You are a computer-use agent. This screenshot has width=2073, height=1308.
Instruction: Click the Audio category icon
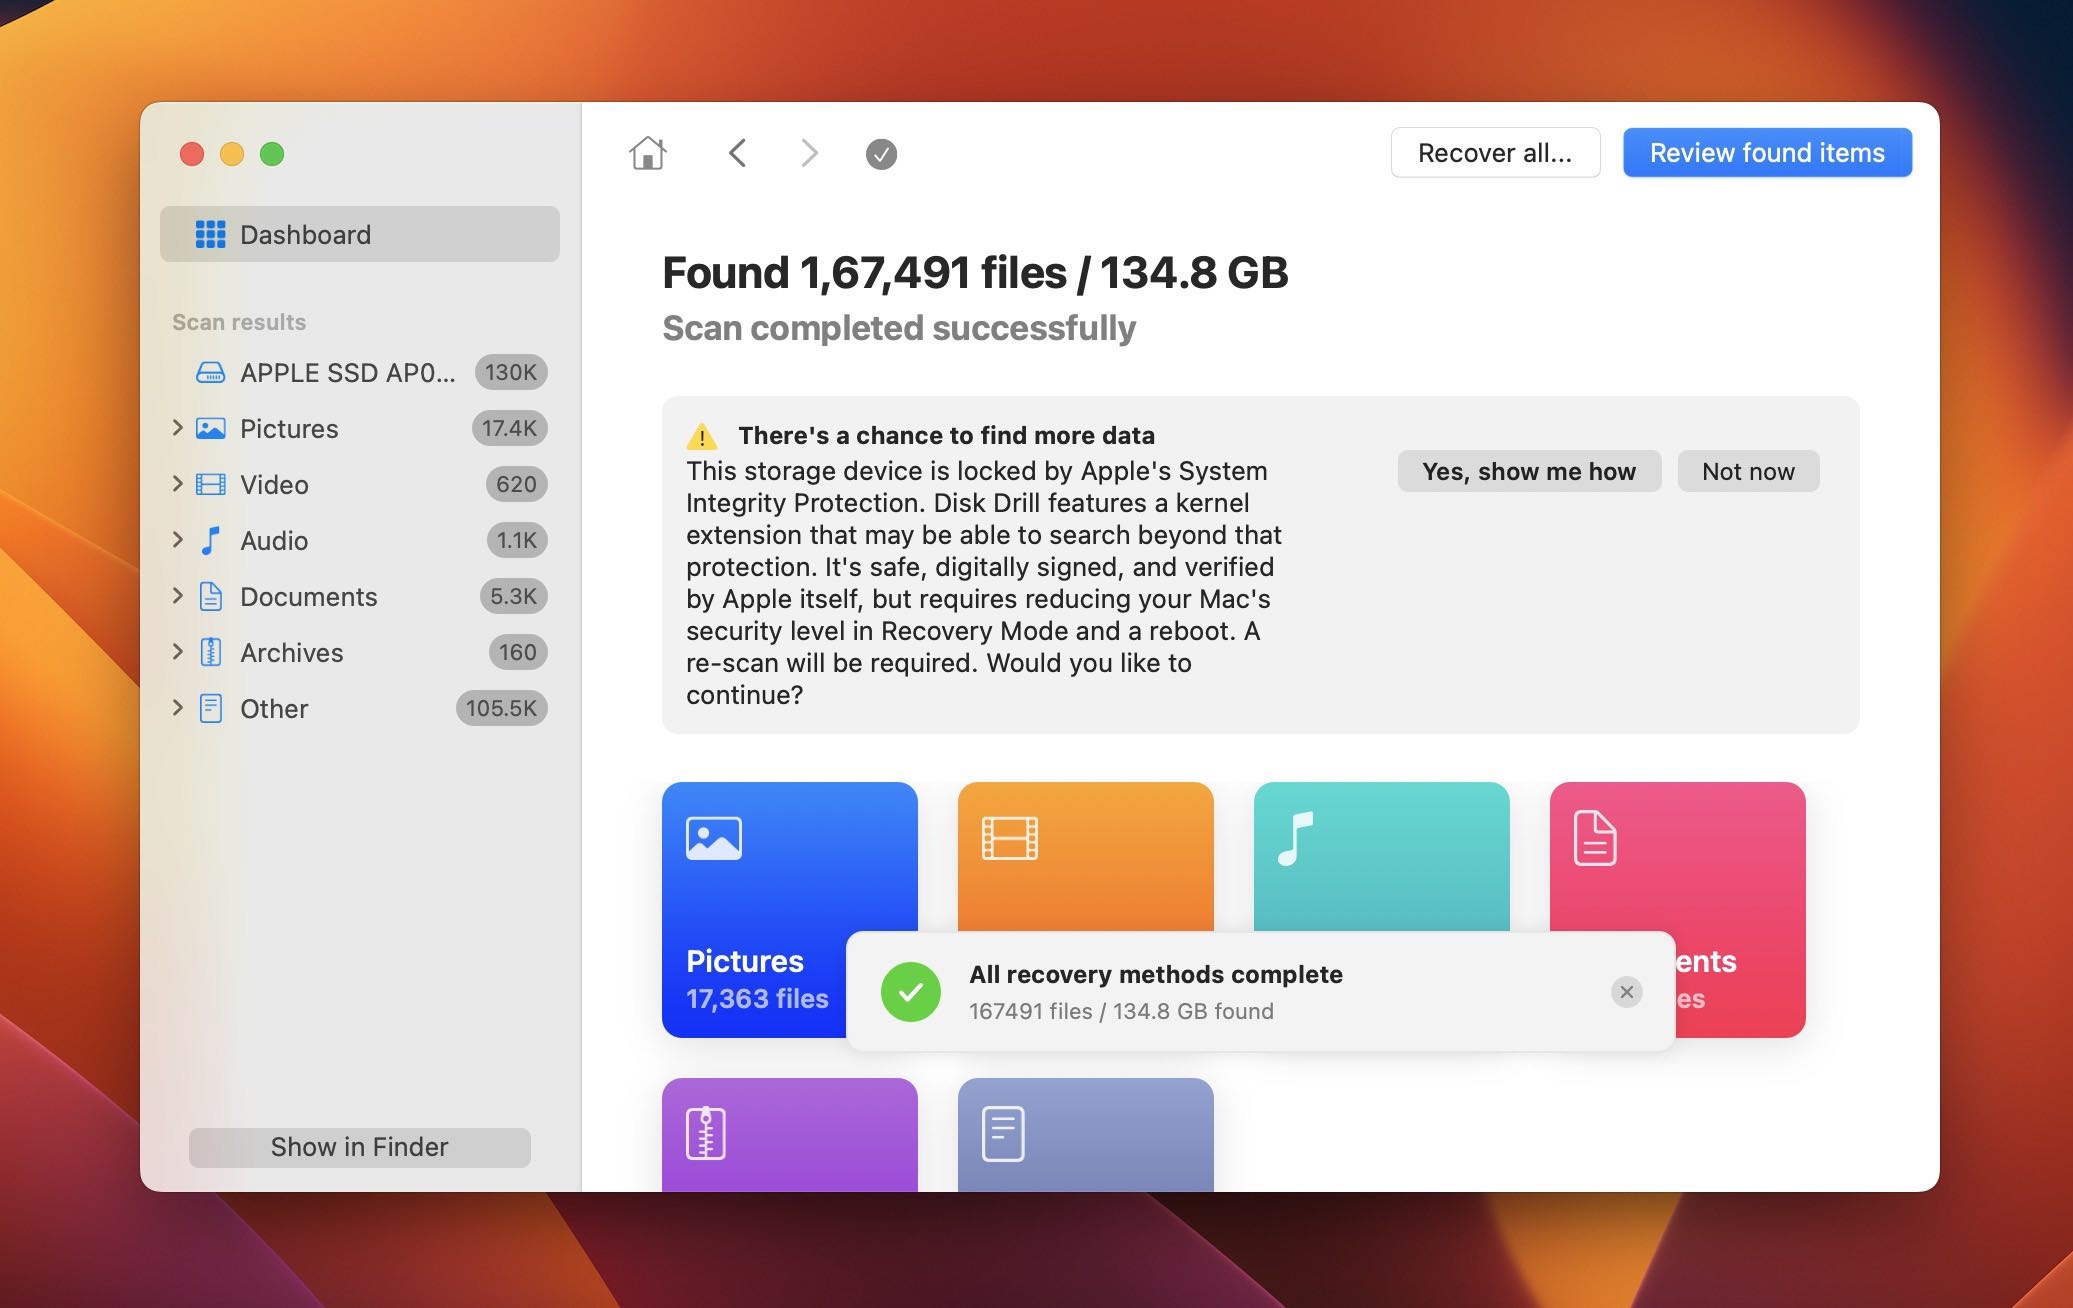[x=211, y=539]
